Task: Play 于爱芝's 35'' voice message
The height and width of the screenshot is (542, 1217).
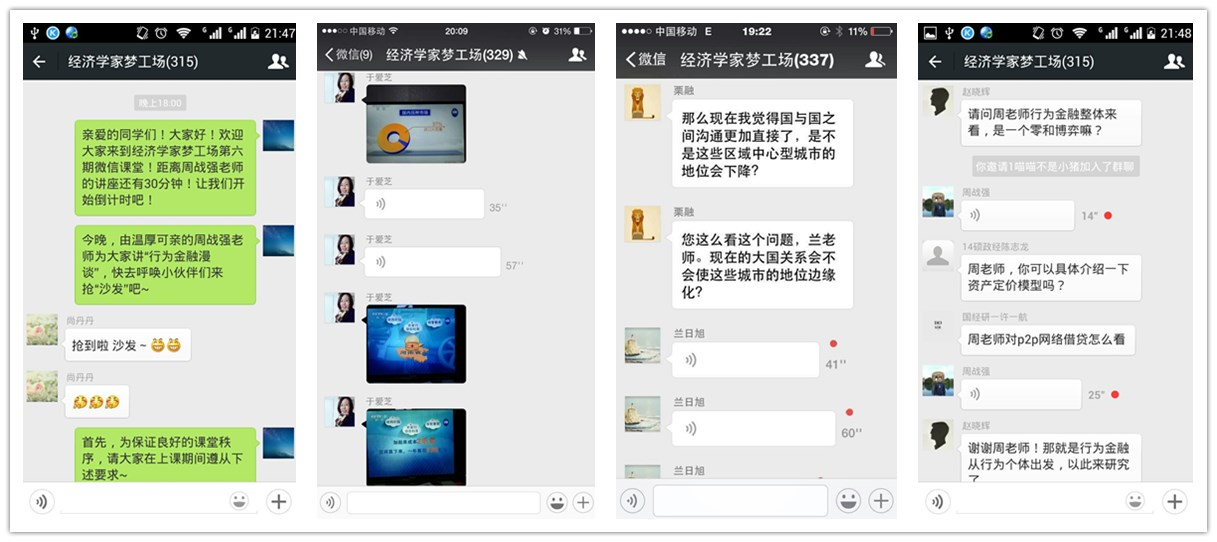Action: tap(424, 205)
